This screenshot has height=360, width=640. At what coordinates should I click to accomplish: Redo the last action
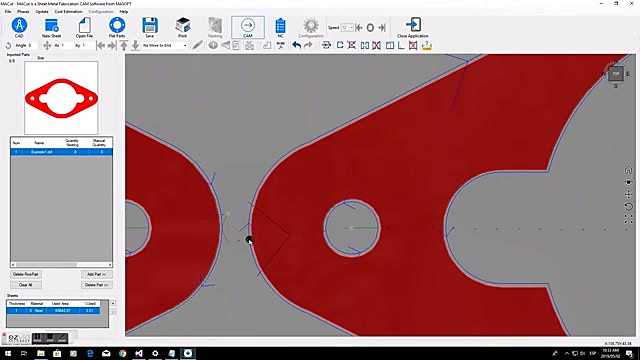coord(308,45)
